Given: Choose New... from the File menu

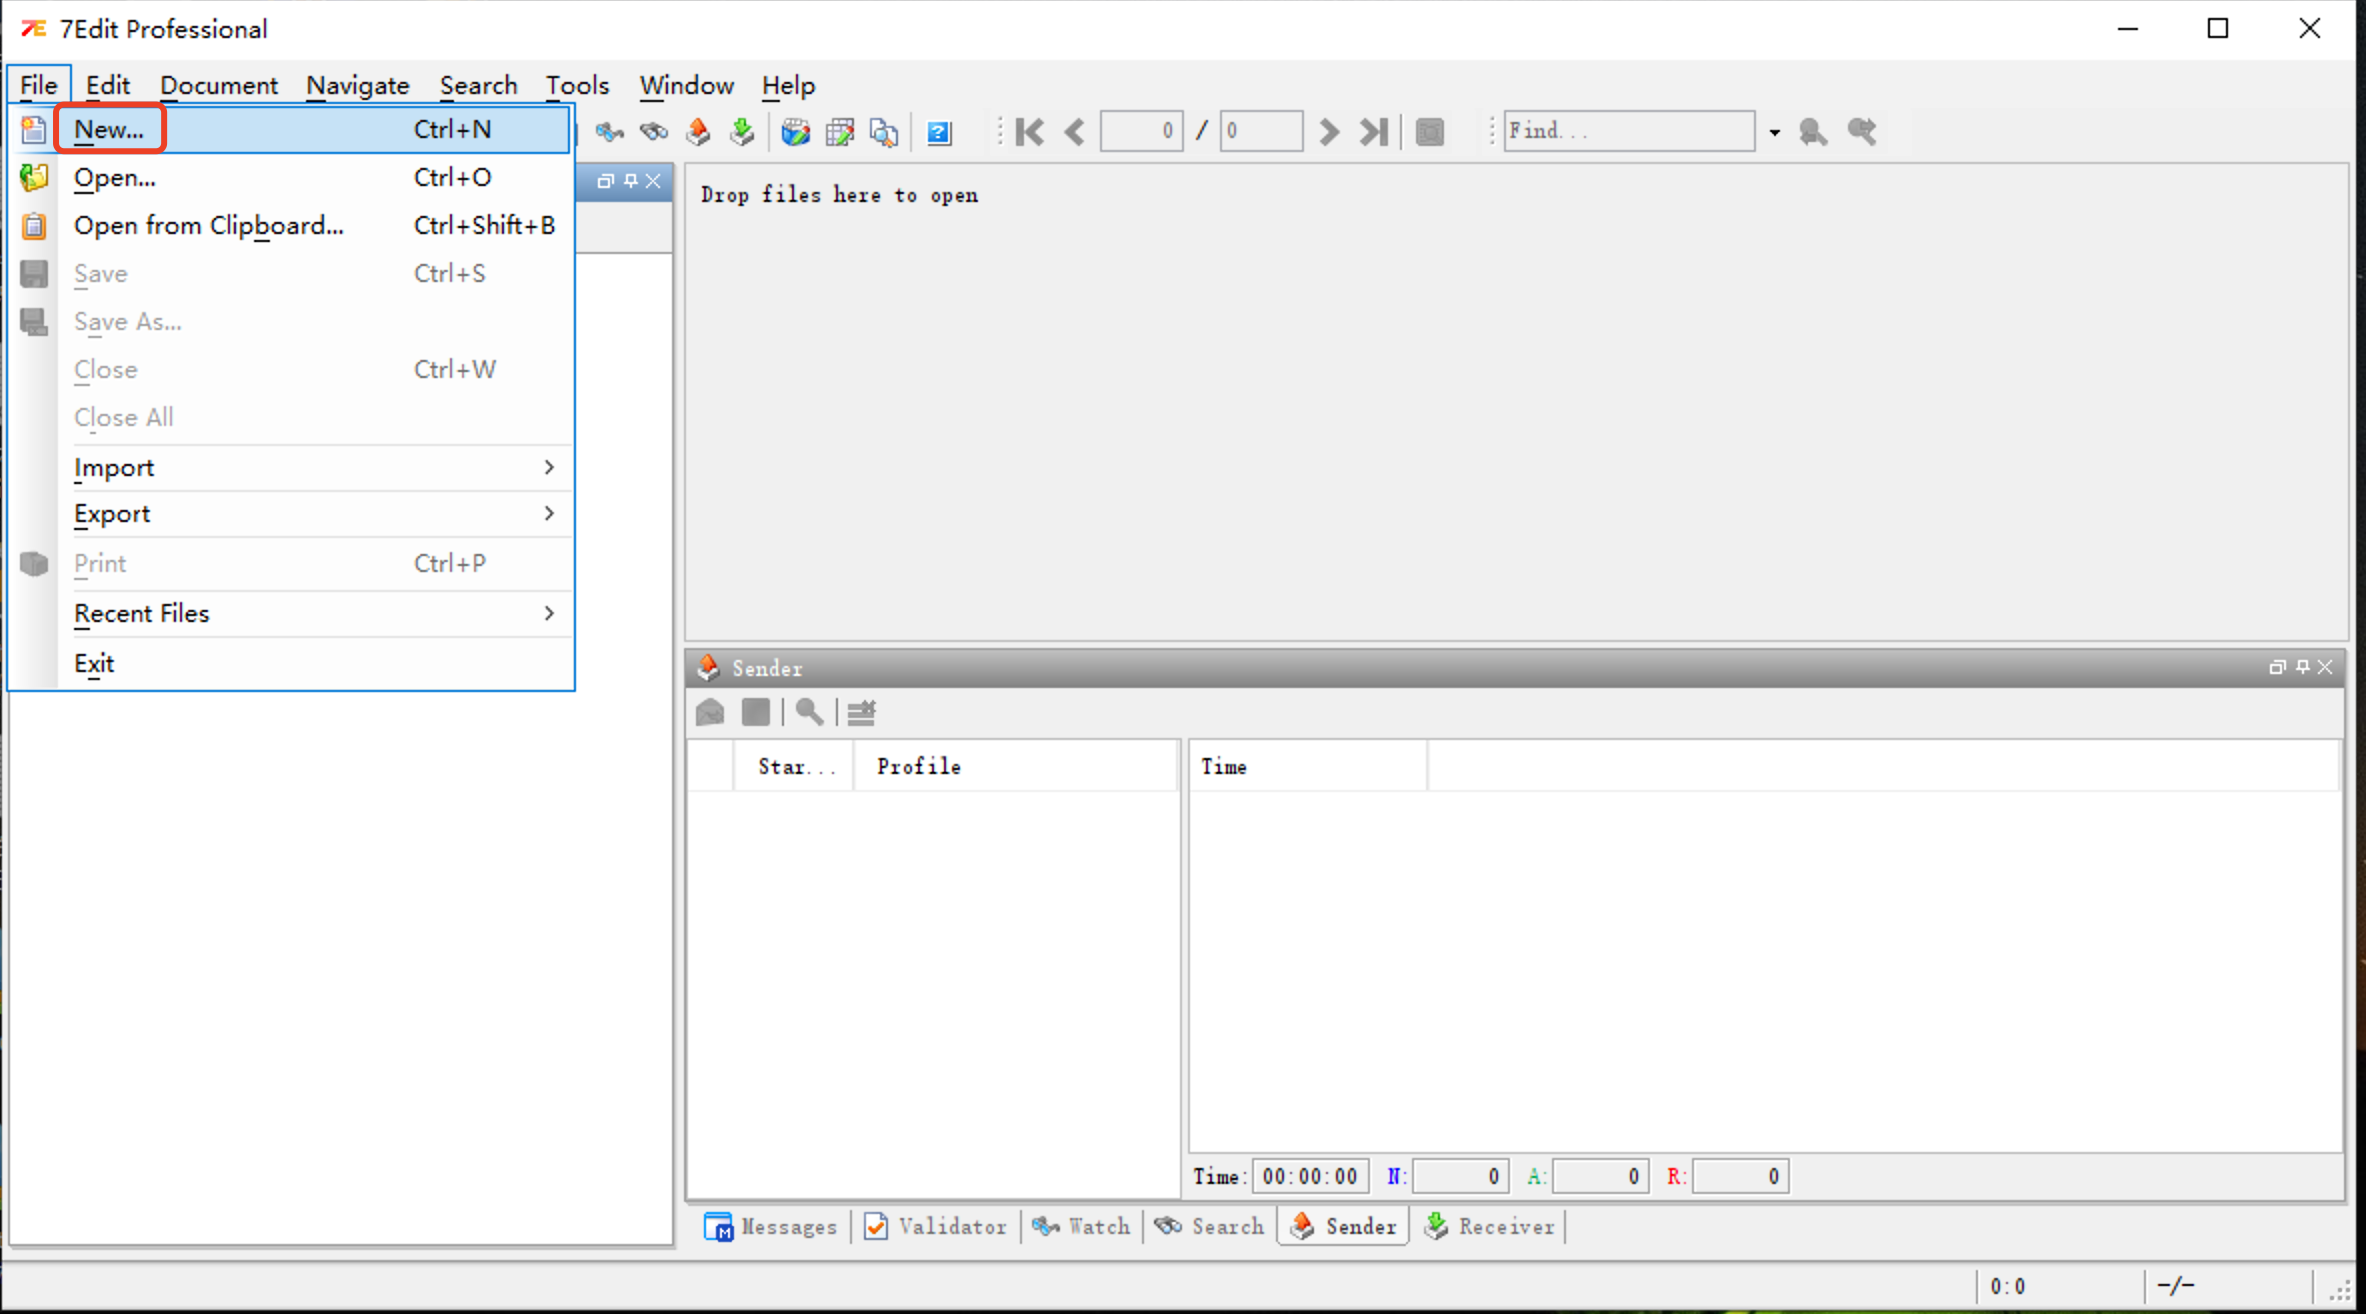Looking at the screenshot, I should click(110, 129).
